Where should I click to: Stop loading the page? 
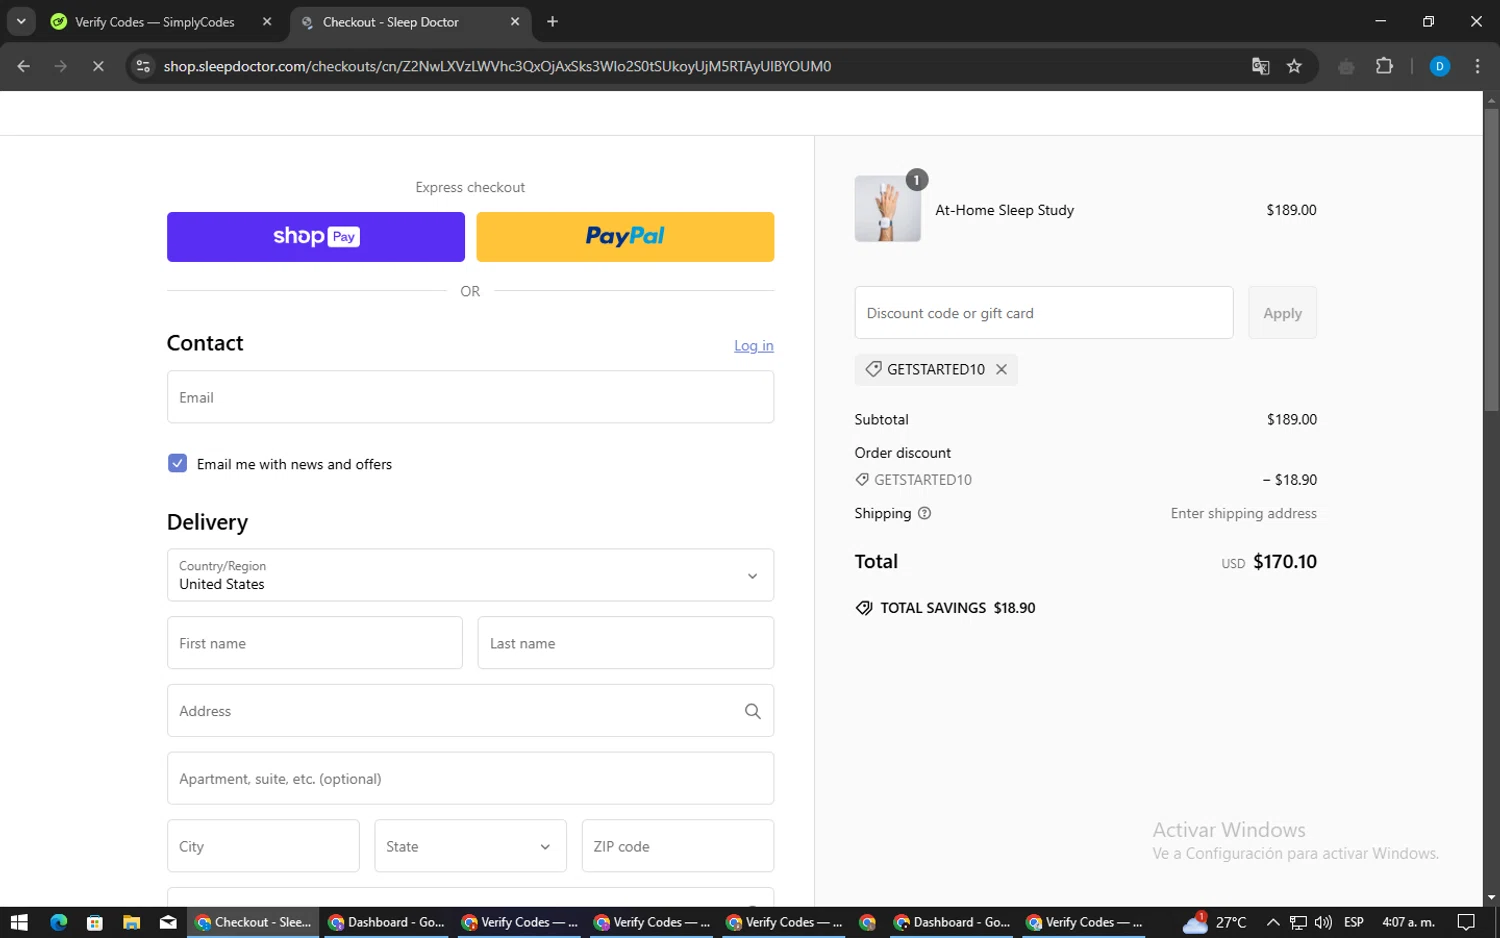(98, 66)
